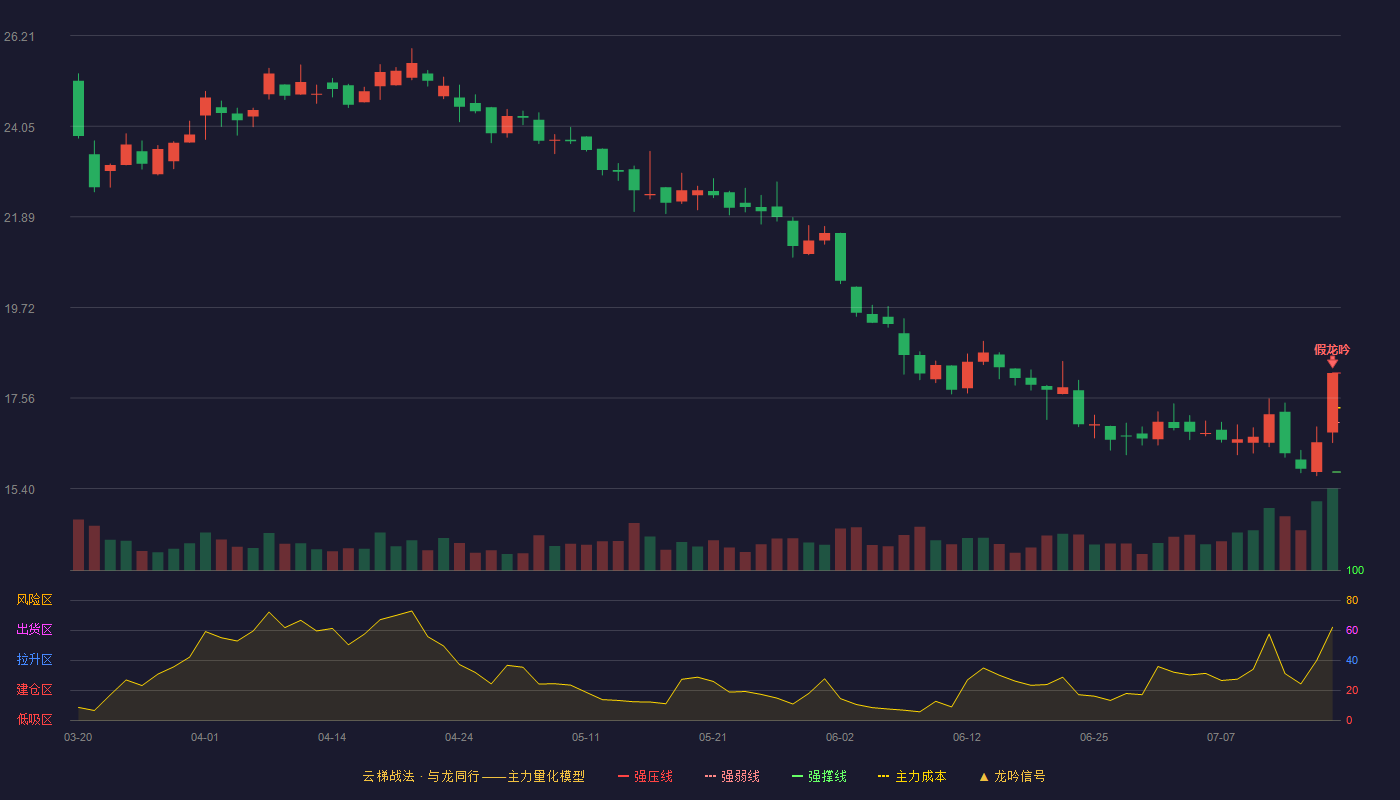Viewport: 1400px width, 800px height.
Task: Toggle the 强压线 legend series
Action: [645, 776]
